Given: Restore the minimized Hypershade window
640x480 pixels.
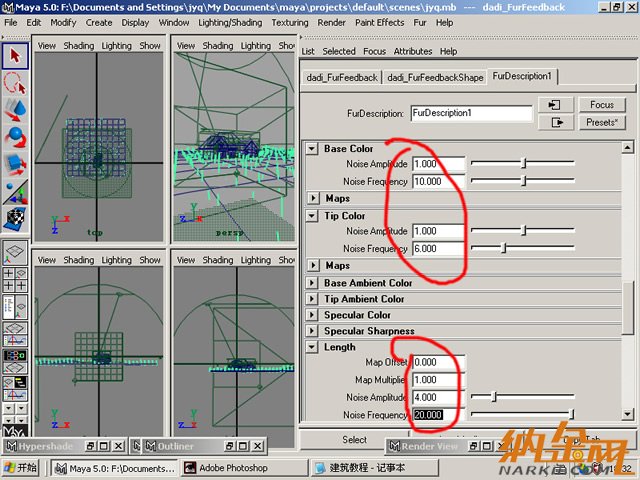Looking at the screenshot, I should (x=91, y=446).
